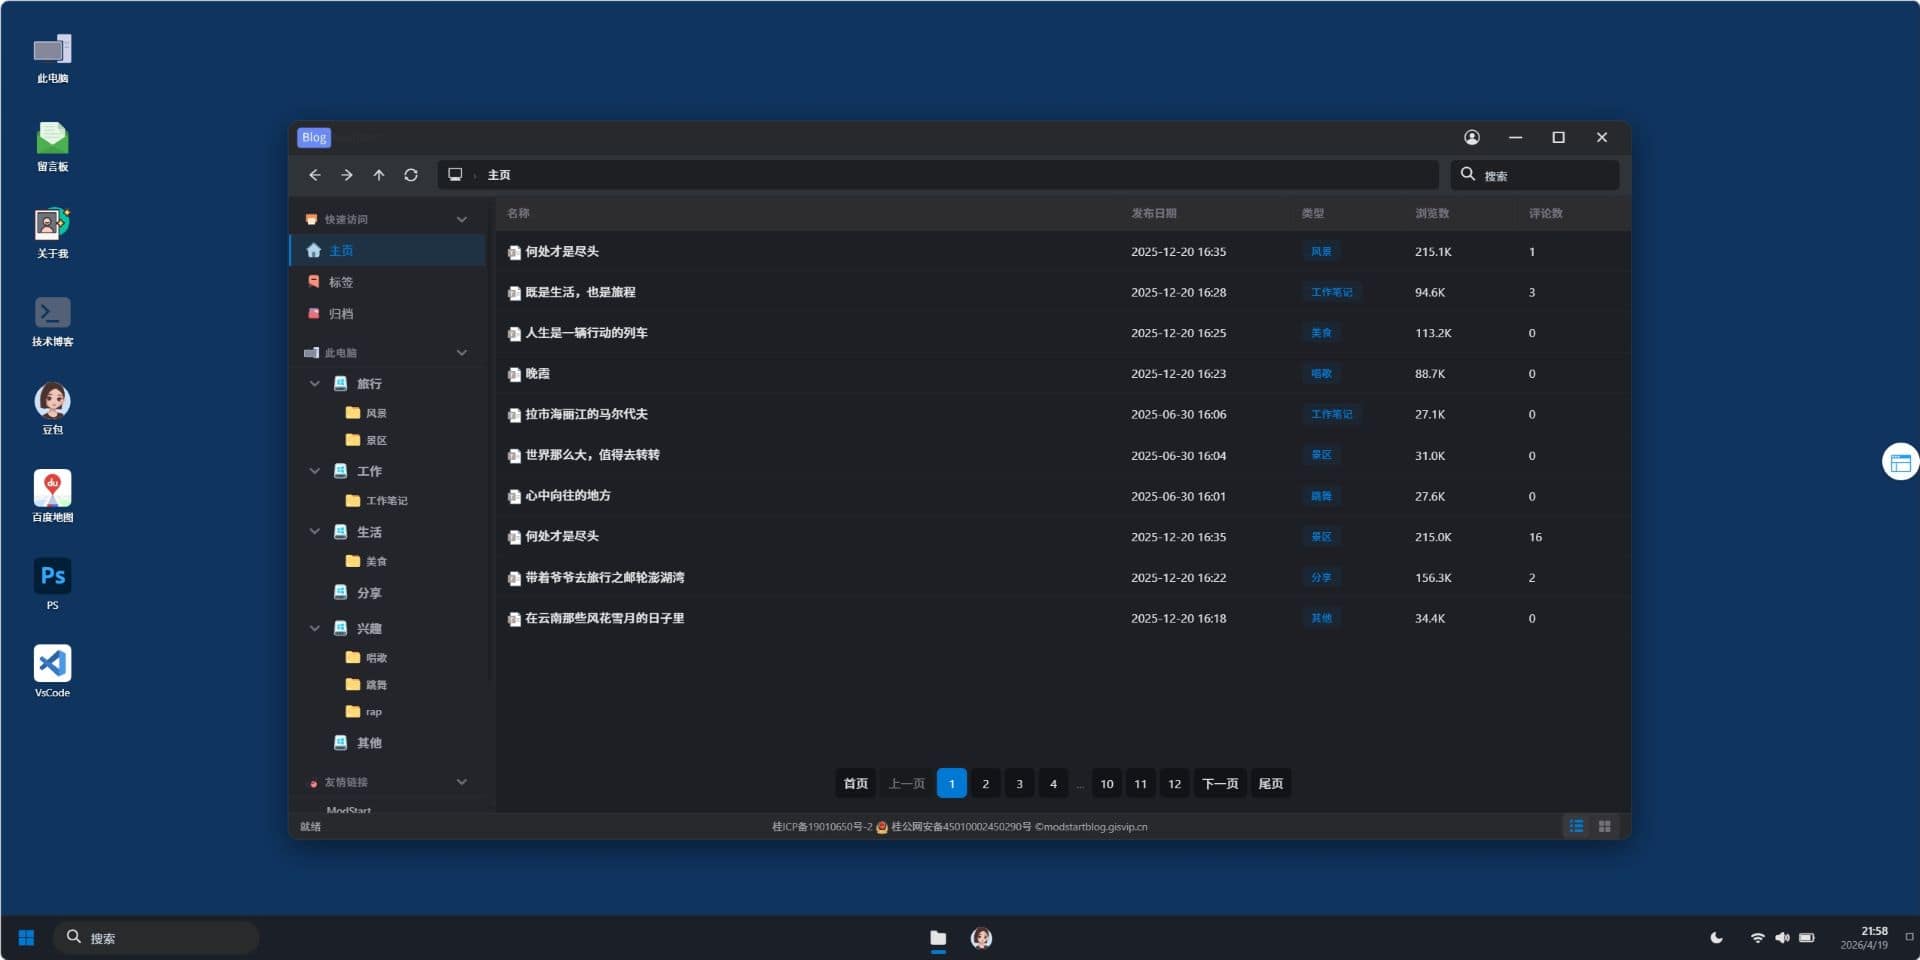
Task: Open the 留言板 desktop icon
Action: point(52,145)
